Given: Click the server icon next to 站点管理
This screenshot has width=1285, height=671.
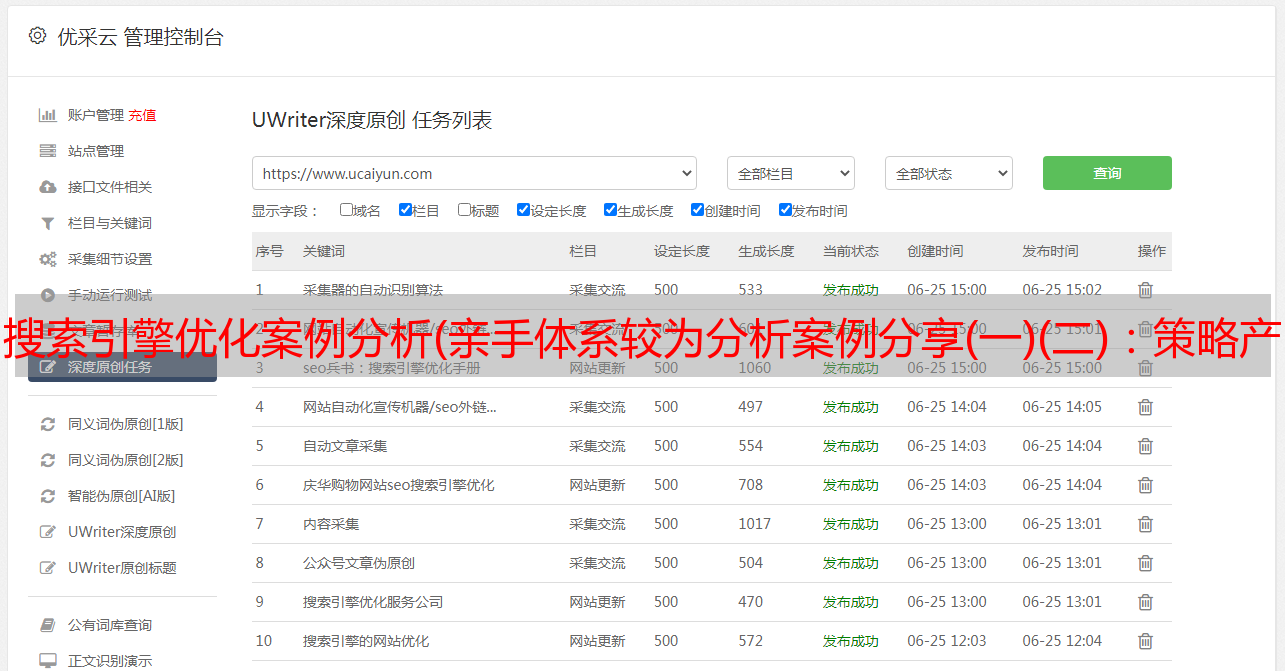Looking at the screenshot, I should [x=47, y=151].
